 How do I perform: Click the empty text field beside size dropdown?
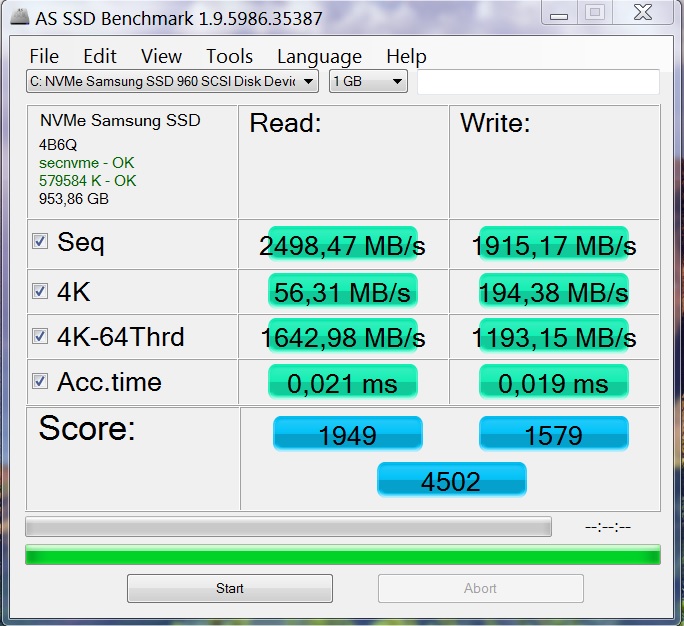point(538,82)
